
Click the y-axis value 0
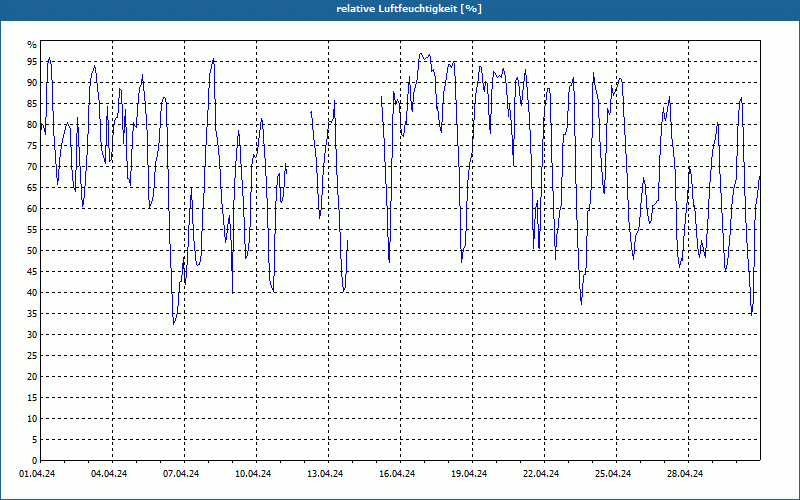tap(34, 461)
